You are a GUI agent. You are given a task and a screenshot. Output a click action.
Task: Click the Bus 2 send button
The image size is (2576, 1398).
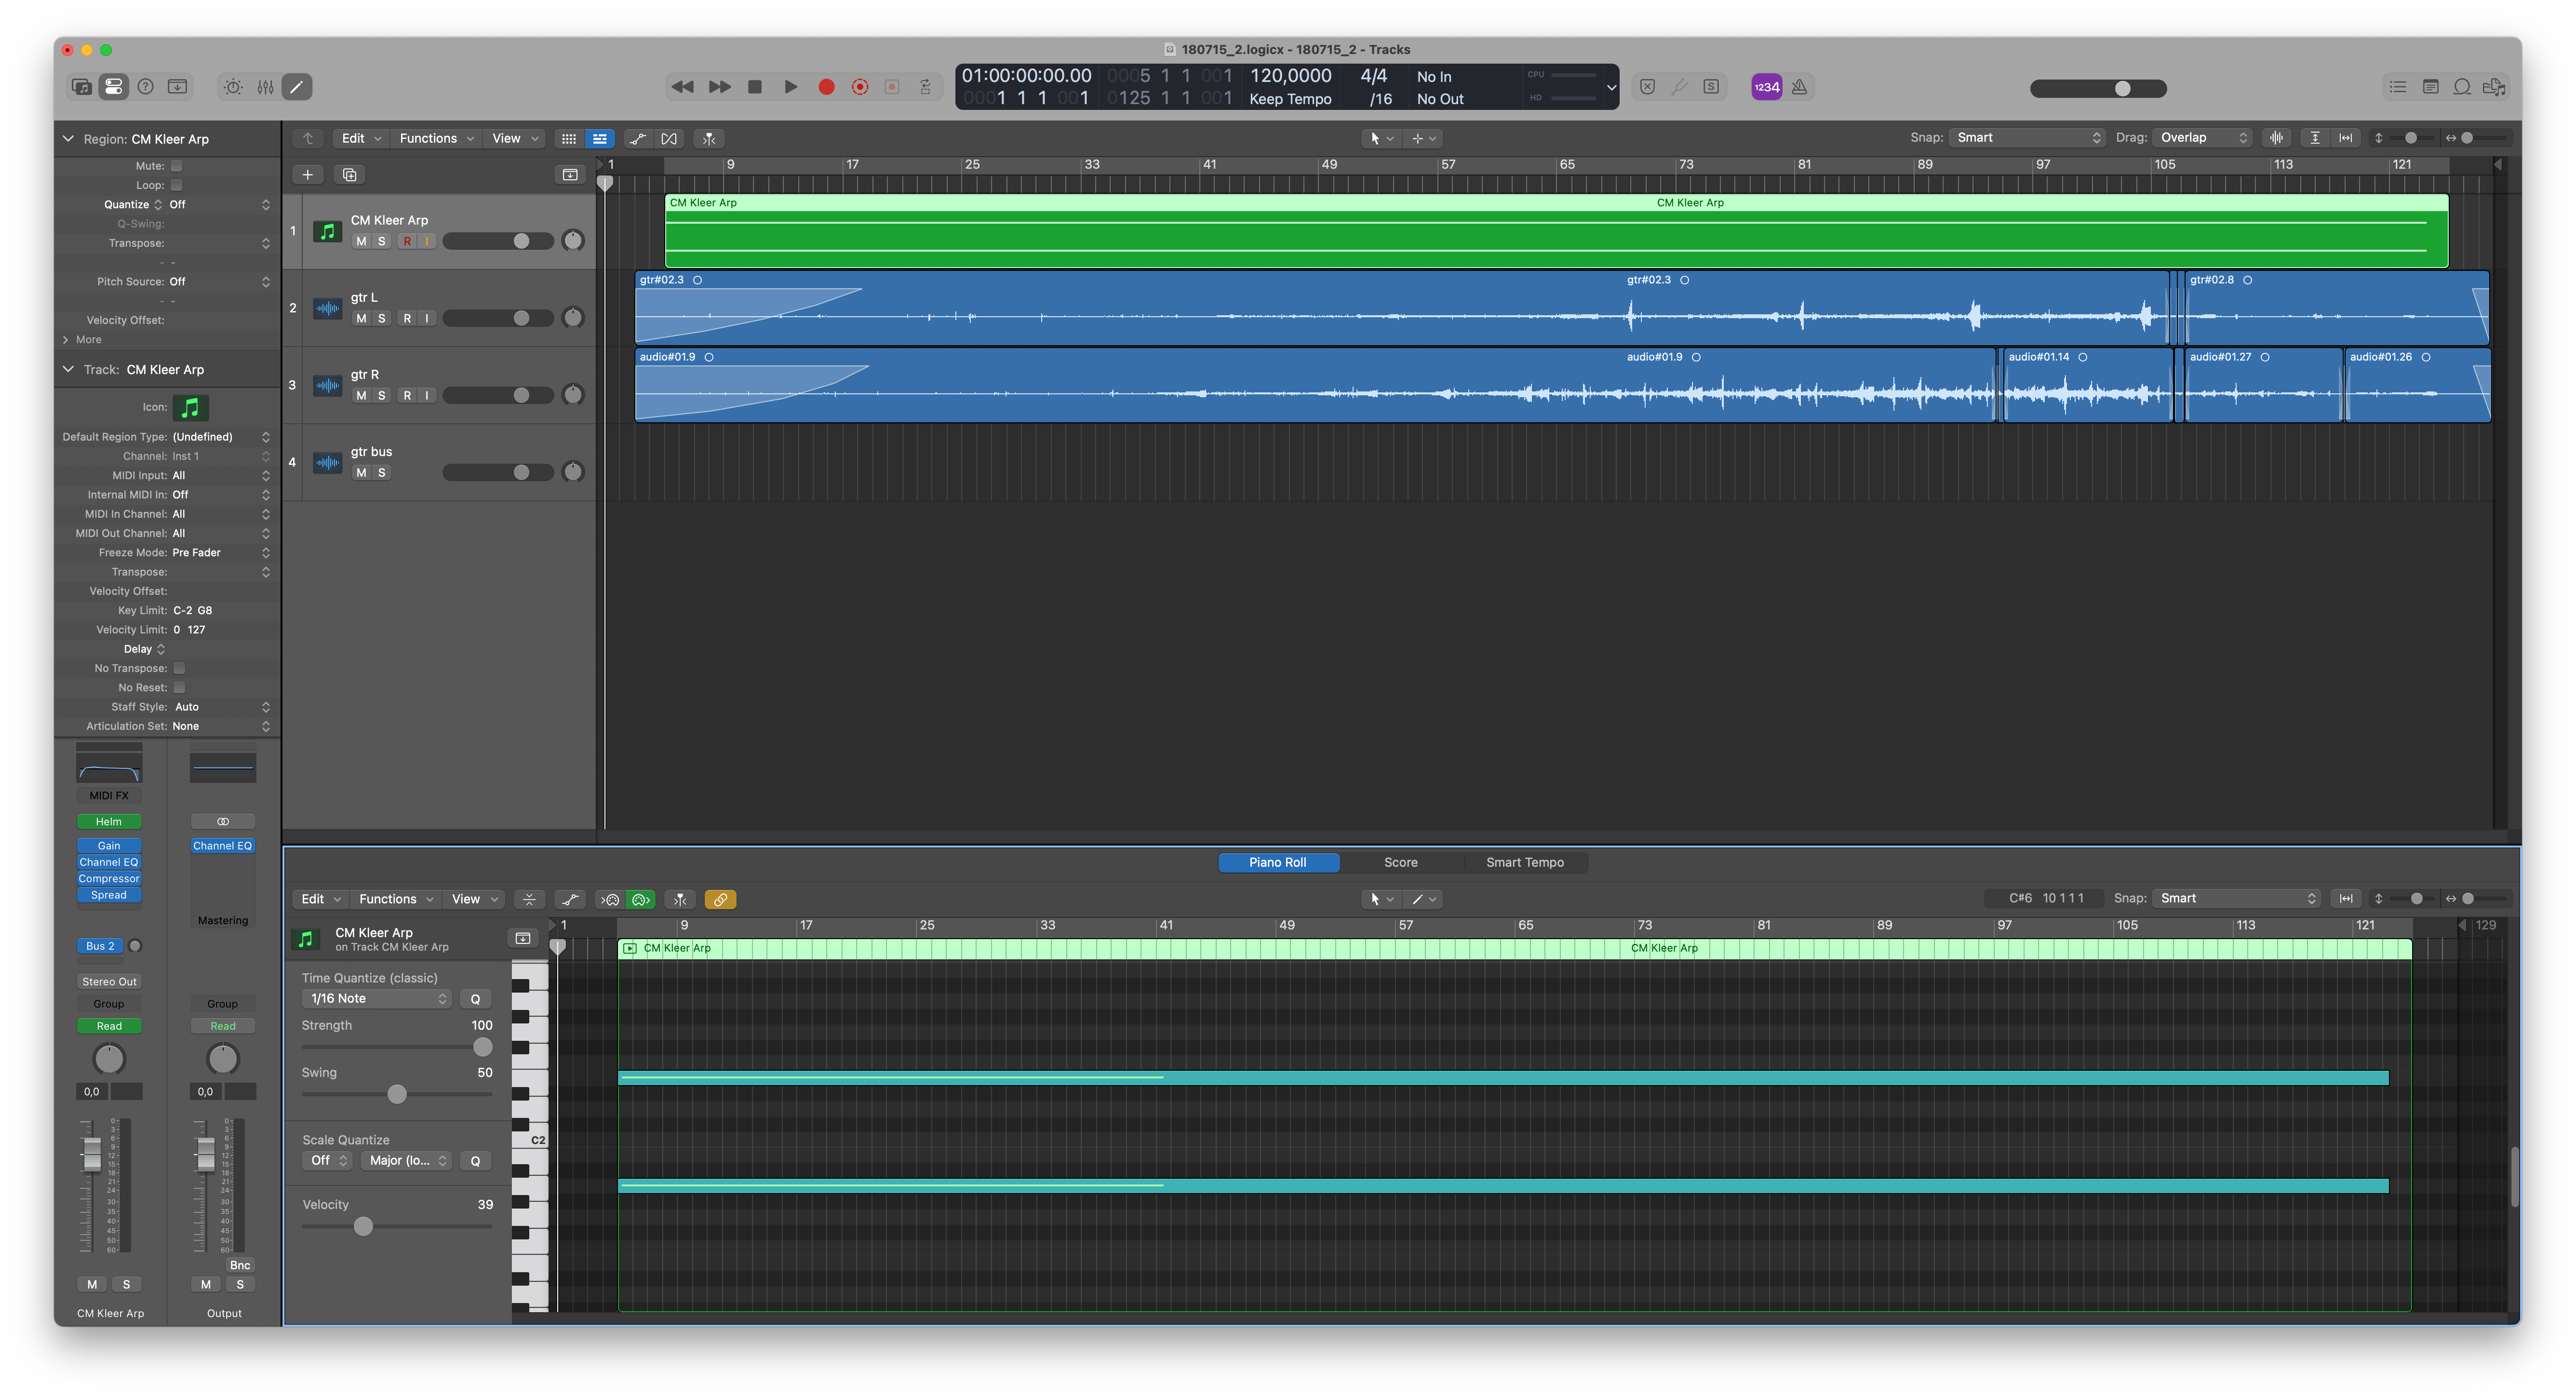[100, 946]
